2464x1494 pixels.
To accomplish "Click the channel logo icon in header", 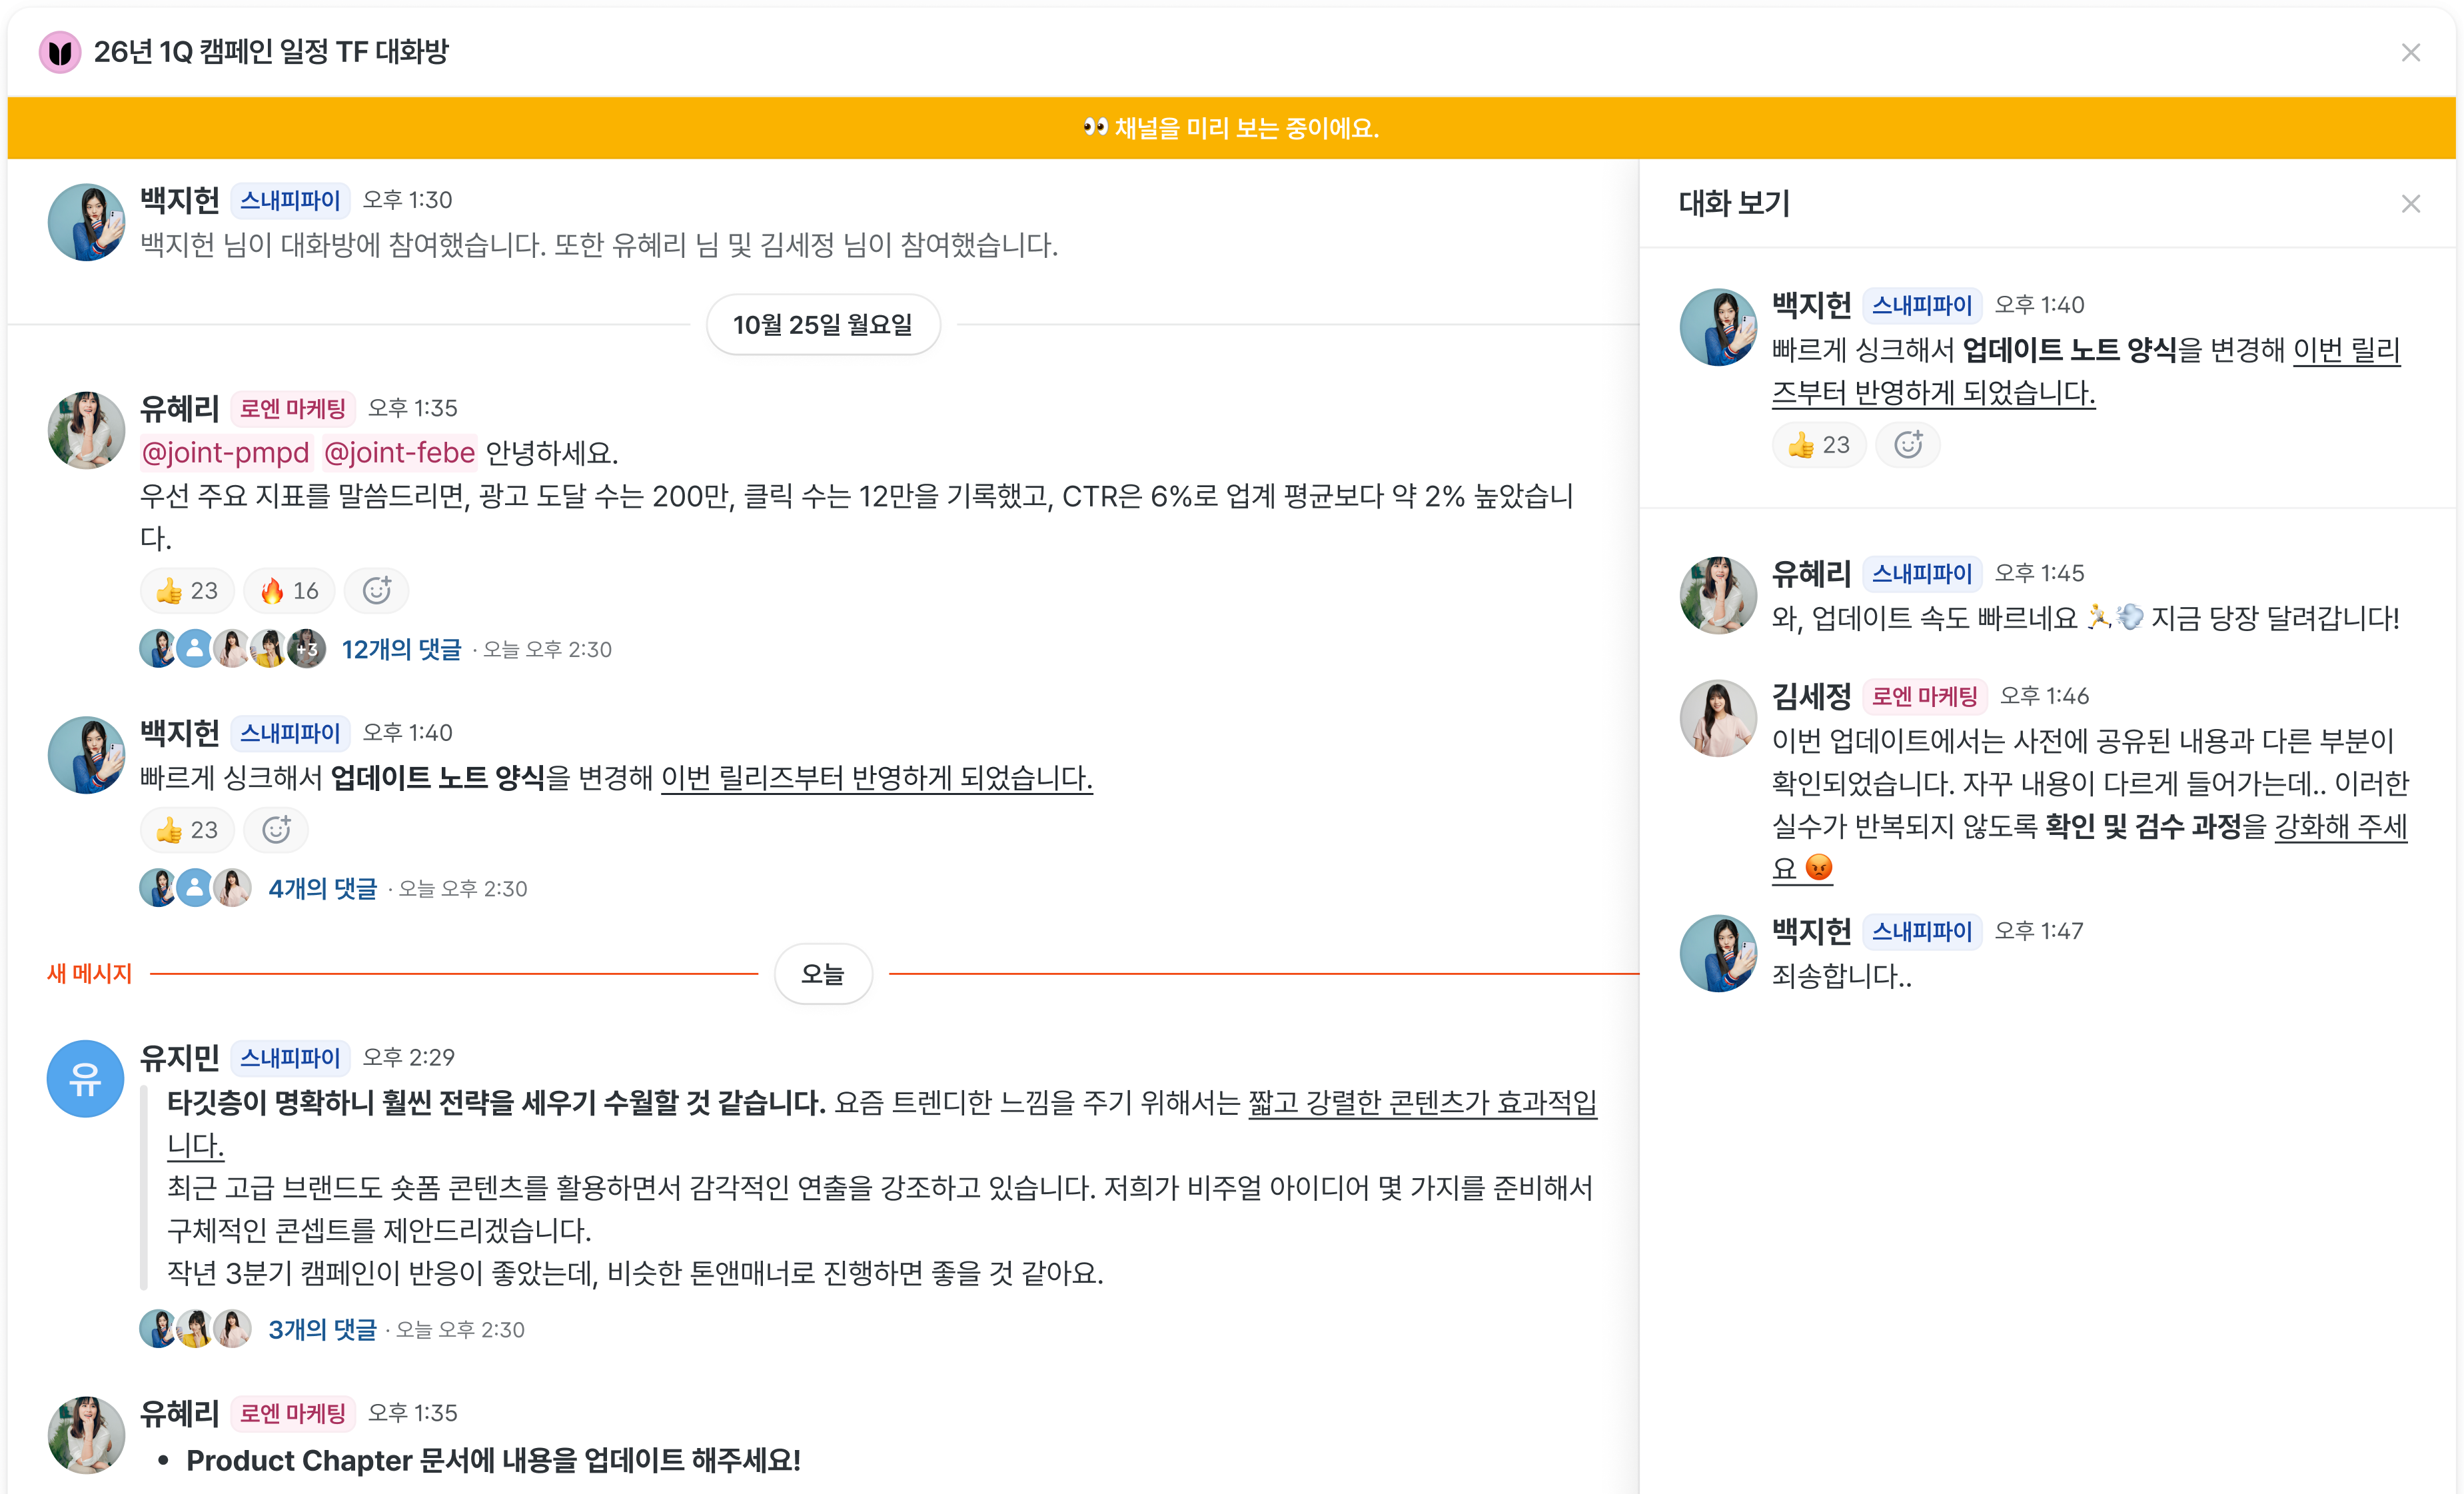I will coord(60,52).
